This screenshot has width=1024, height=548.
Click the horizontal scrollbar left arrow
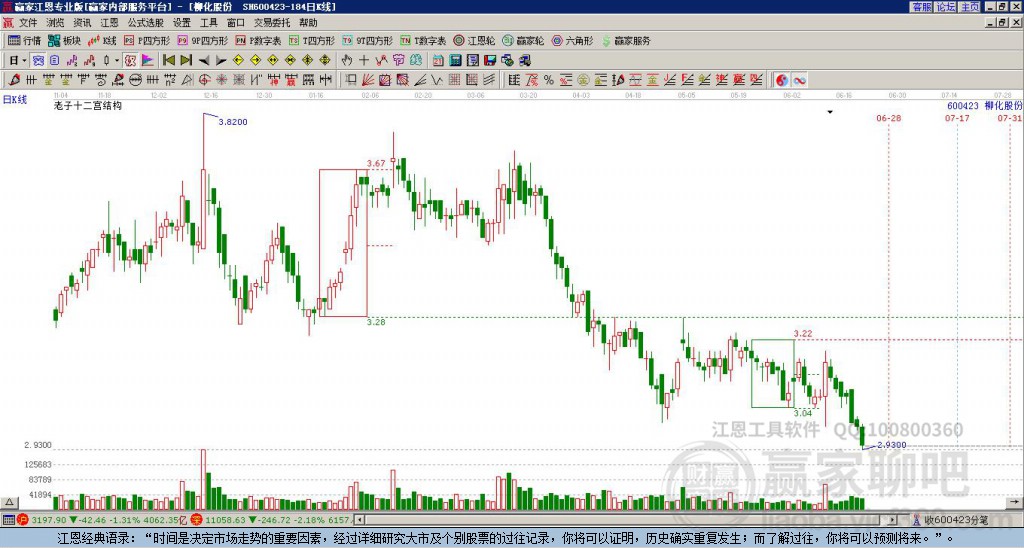point(359,520)
